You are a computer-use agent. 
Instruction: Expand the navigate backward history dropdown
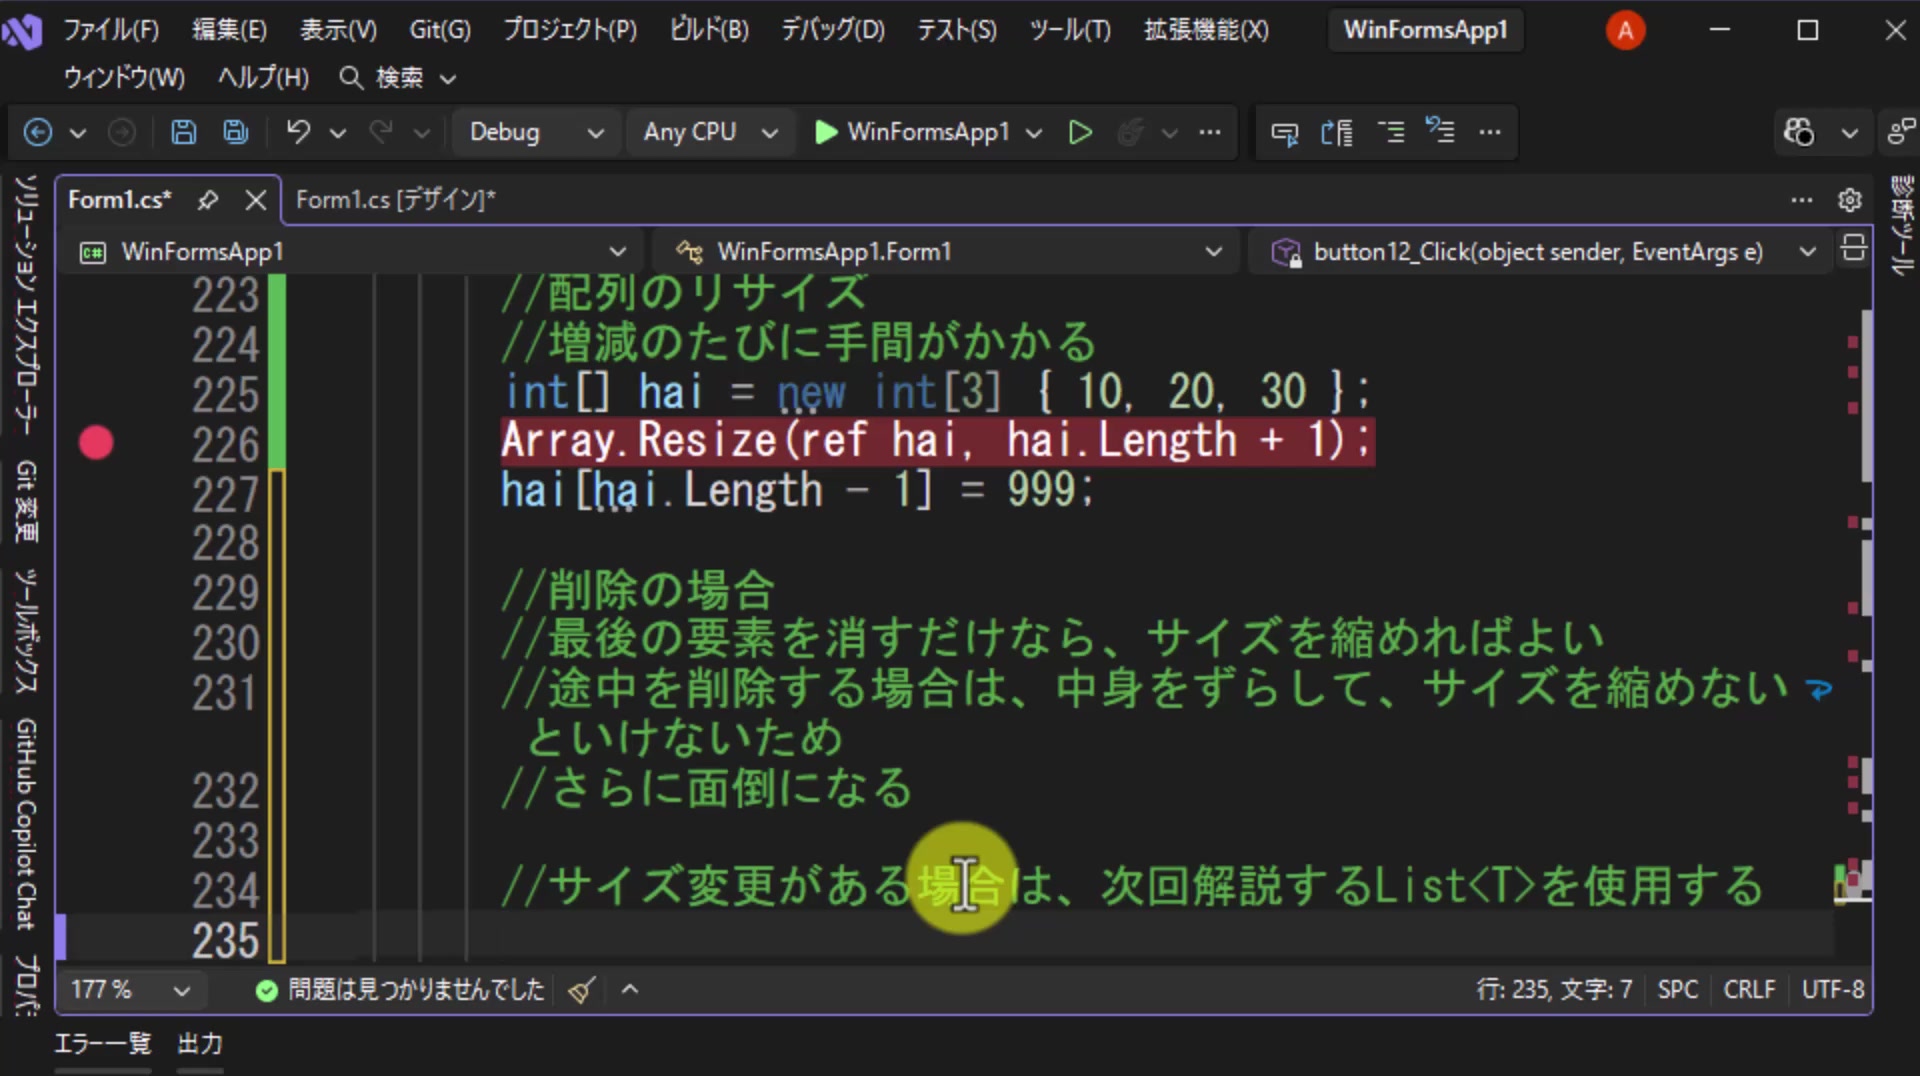coord(77,133)
